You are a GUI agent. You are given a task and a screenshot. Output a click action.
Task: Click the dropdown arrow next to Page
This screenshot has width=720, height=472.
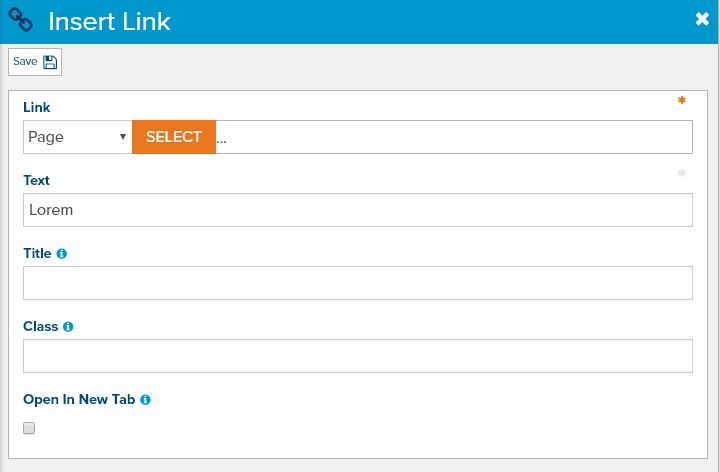(123, 137)
